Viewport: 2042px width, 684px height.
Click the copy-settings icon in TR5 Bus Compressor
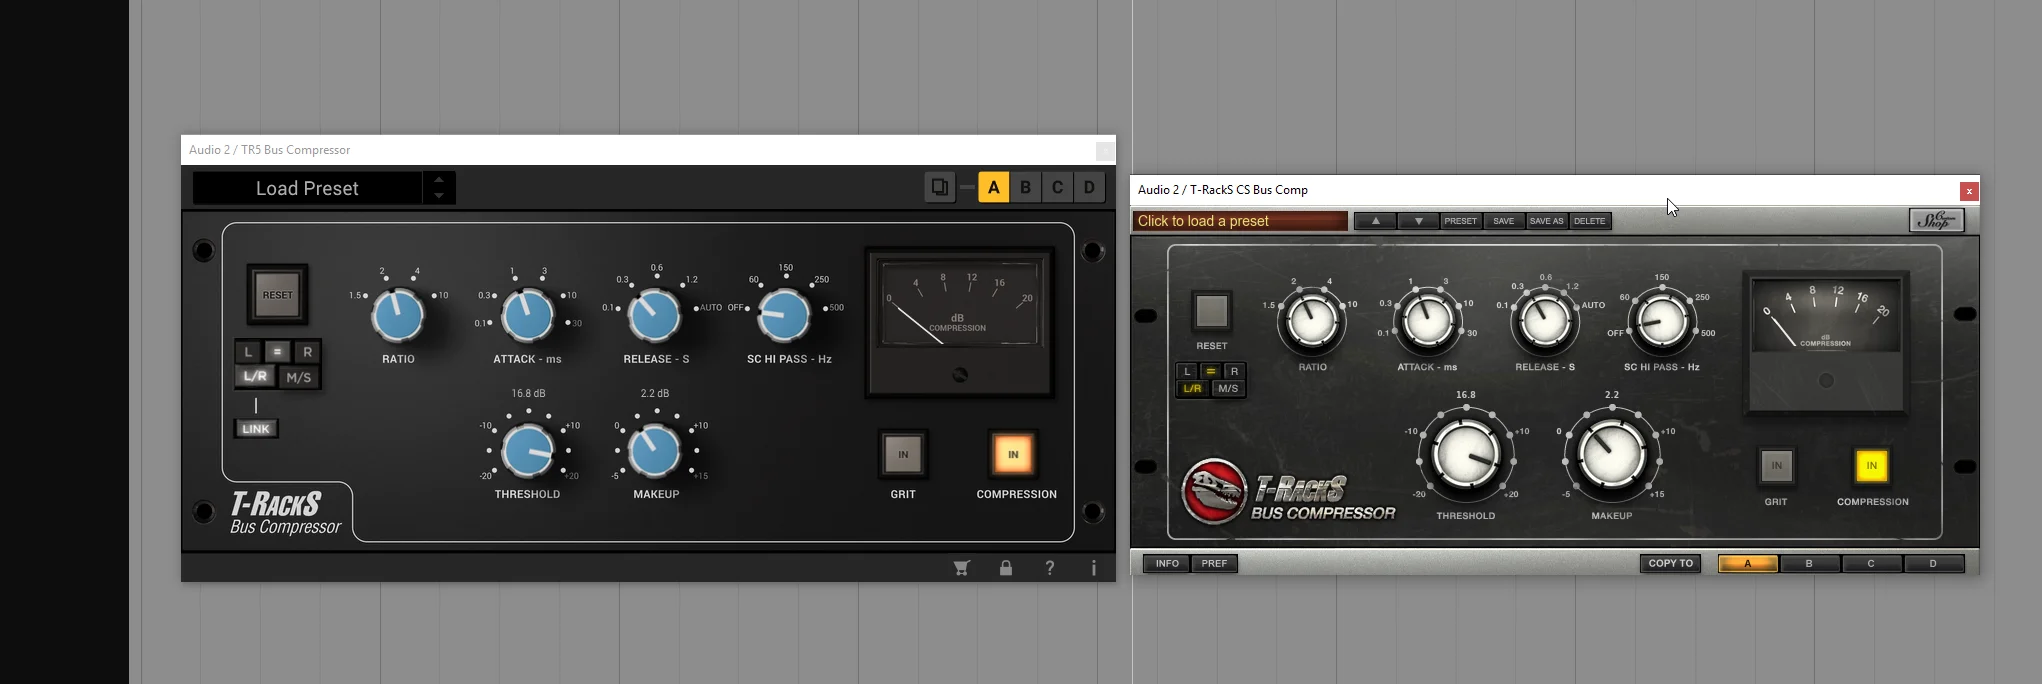(940, 187)
